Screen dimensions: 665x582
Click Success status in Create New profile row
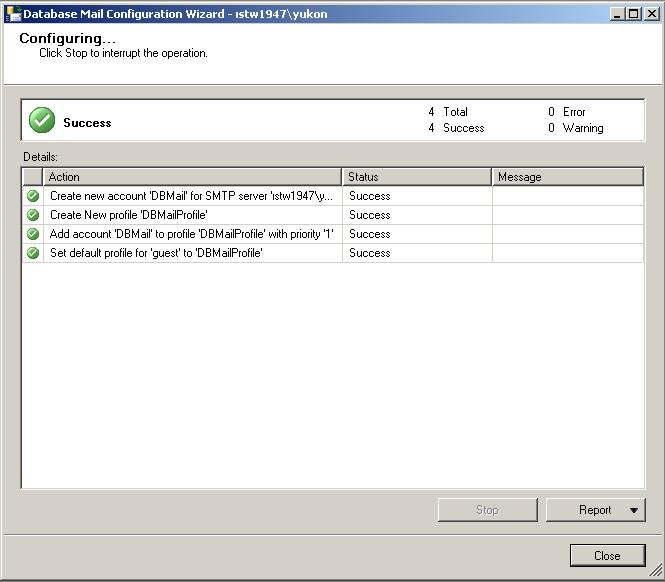369,215
